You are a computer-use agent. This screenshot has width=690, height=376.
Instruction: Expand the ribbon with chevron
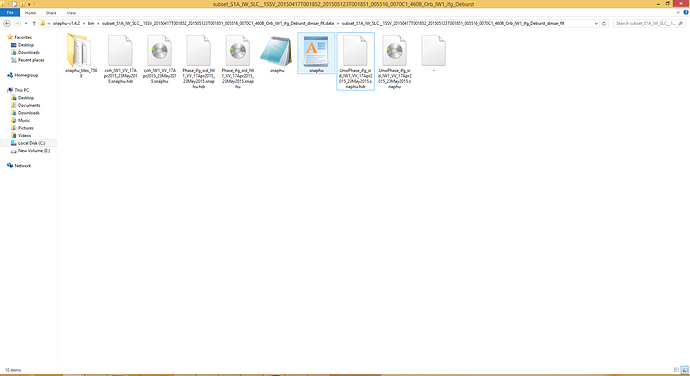(678, 13)
